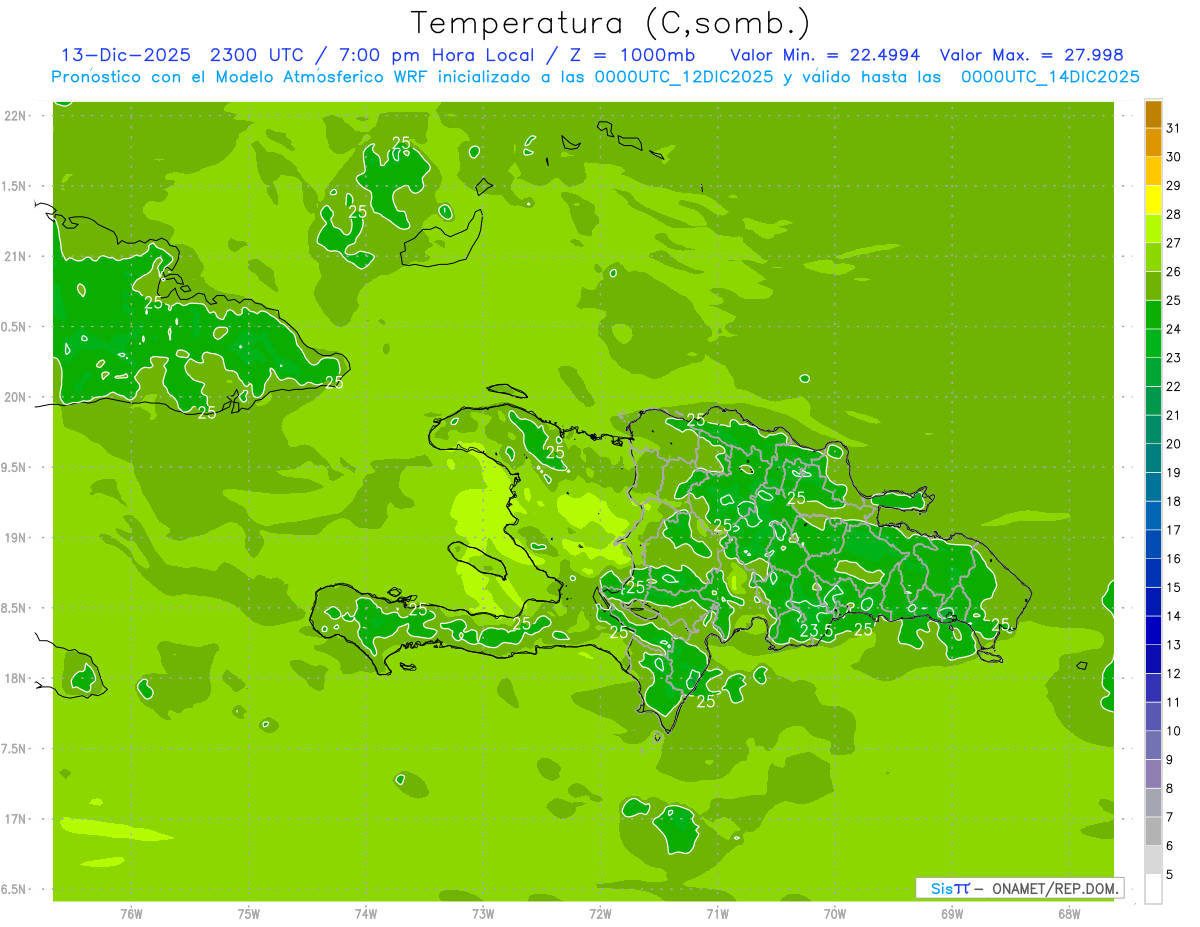1200x927 pixels.
Task: Click the "5" colorbar value
Action: pos(1170,875)
